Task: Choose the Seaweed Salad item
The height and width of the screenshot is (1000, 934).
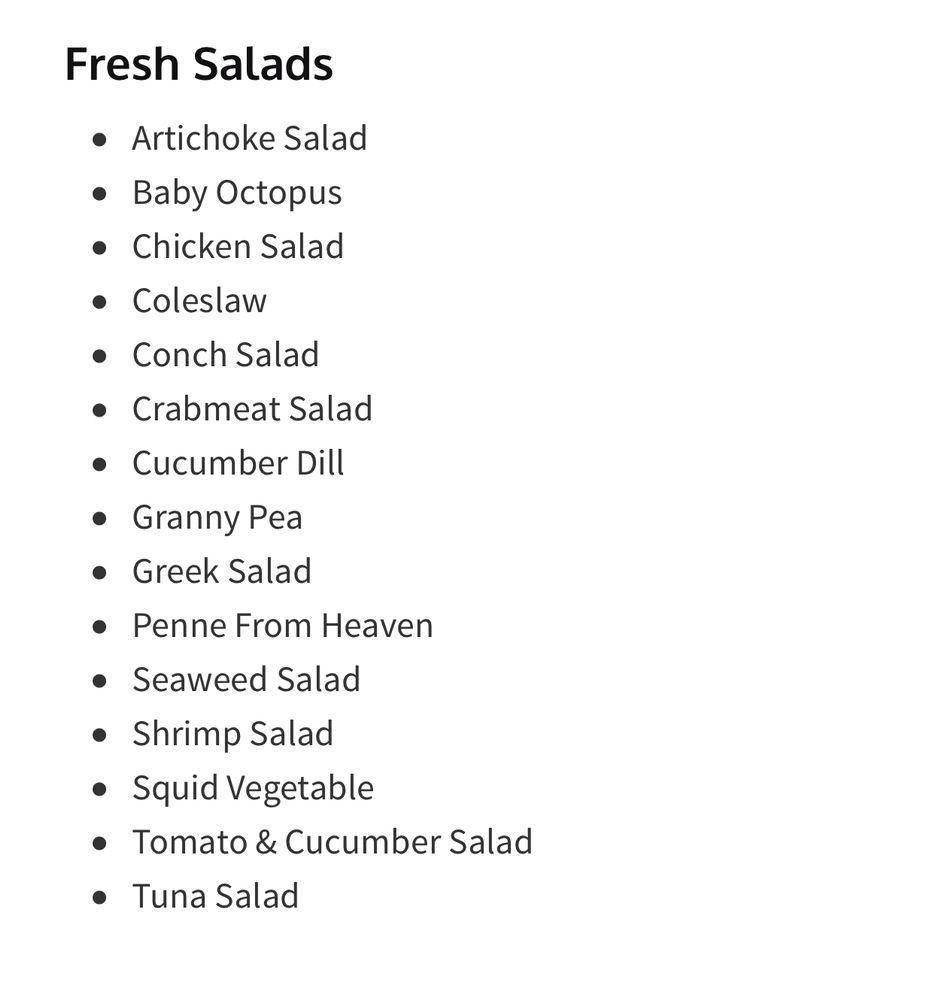Action: pyautogui.click(x=246, y=679)
